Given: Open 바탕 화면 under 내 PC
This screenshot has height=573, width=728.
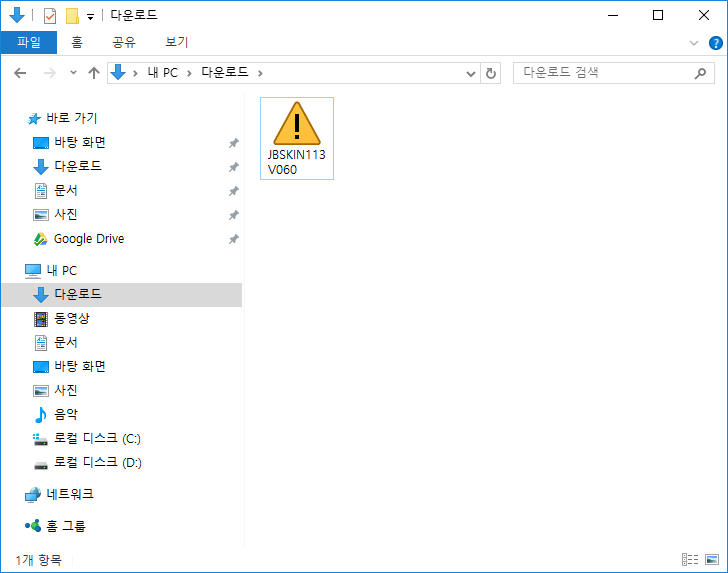Looking at the screenshot, I should coord(80,366).
